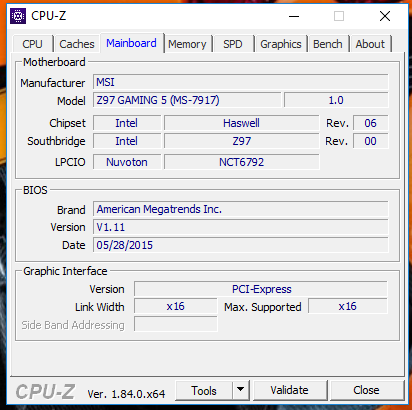
Task: Open the Caches tab
Action: coord(77,44)
